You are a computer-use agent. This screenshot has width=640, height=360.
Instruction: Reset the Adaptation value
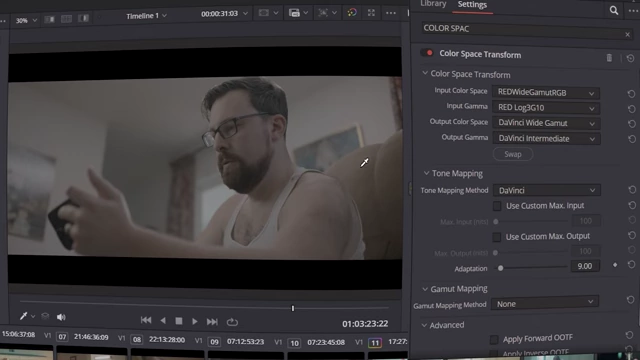tap(631, 265)
